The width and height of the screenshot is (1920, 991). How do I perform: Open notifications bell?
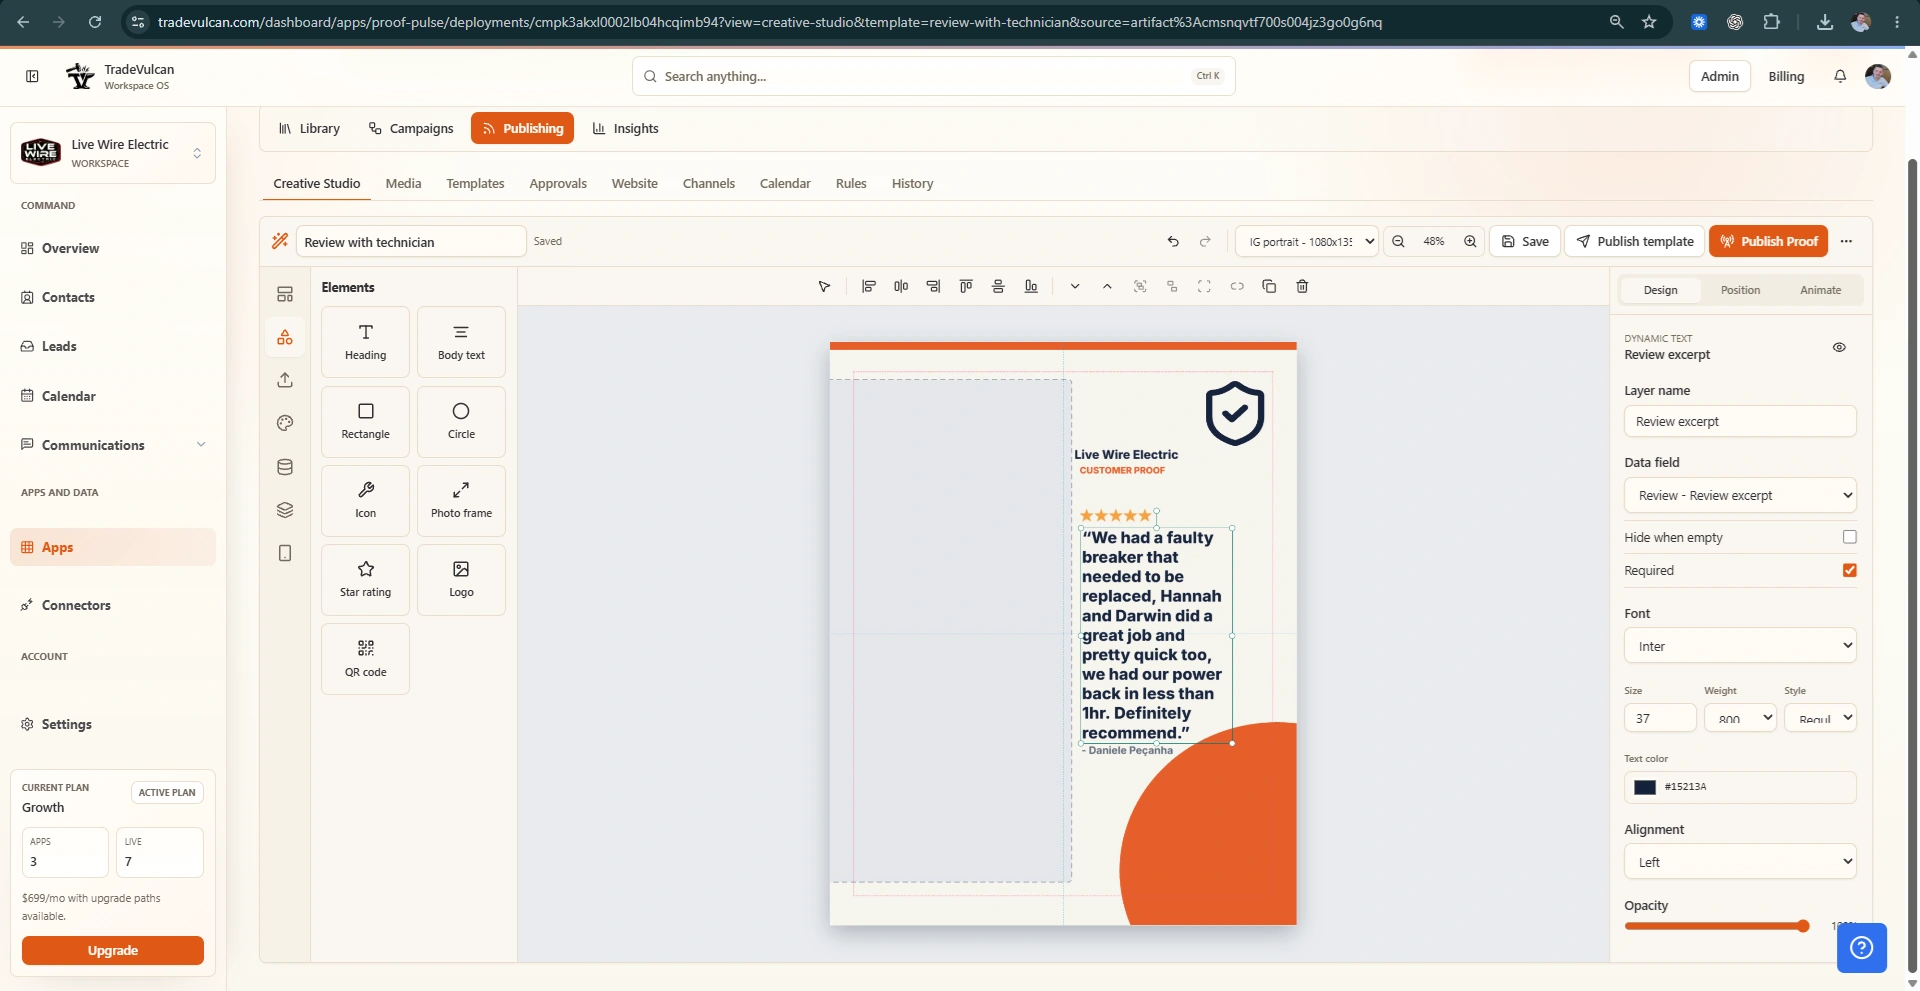click(x=1840, y=76)
